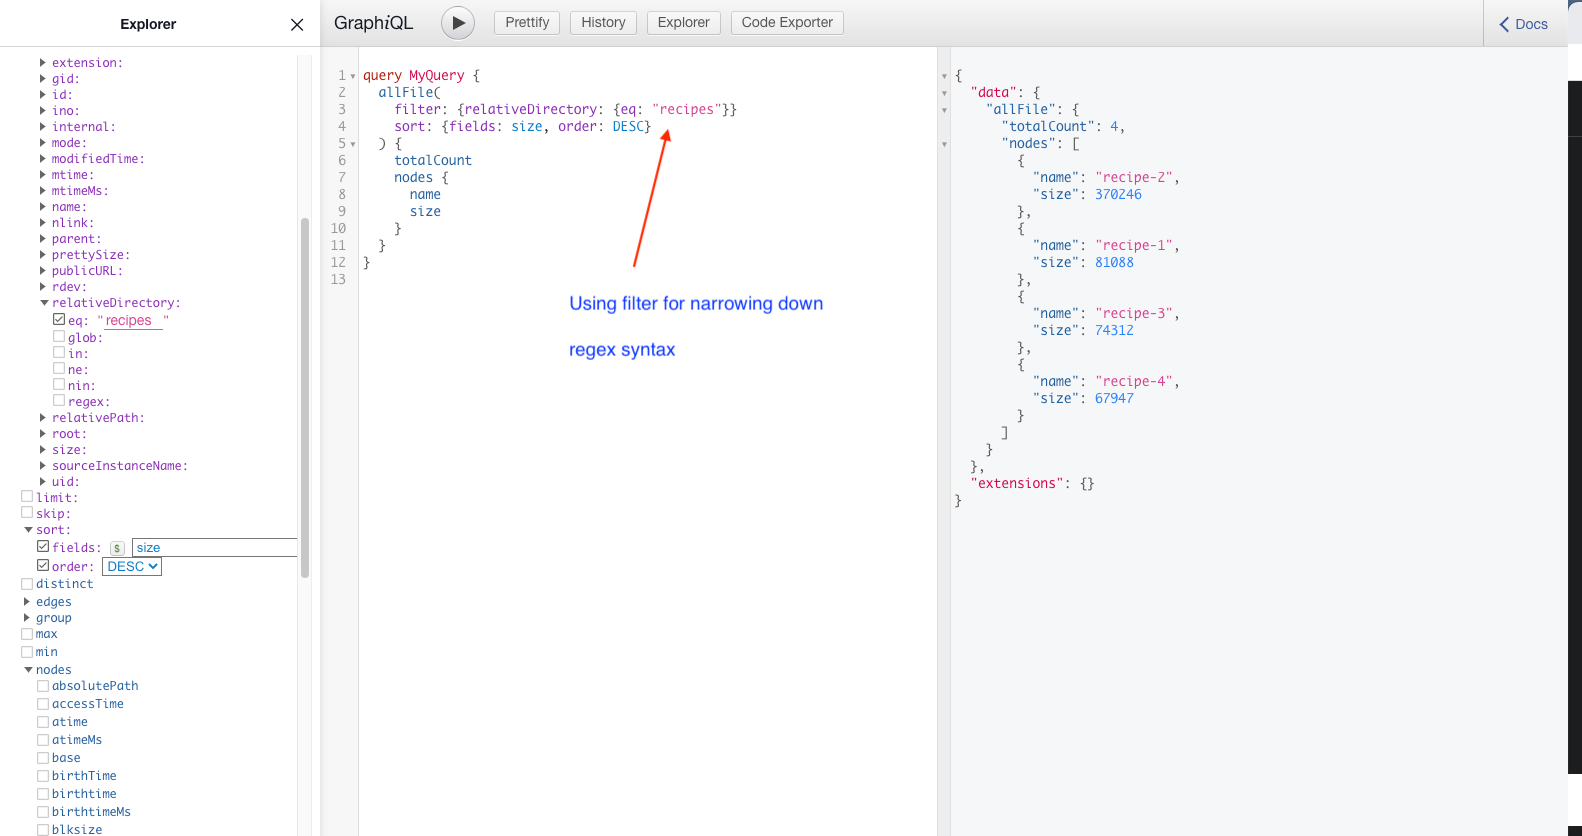This screenshot has height=836, width=1582.
Task: Run the query with the play button
Action: coord(458,22)
